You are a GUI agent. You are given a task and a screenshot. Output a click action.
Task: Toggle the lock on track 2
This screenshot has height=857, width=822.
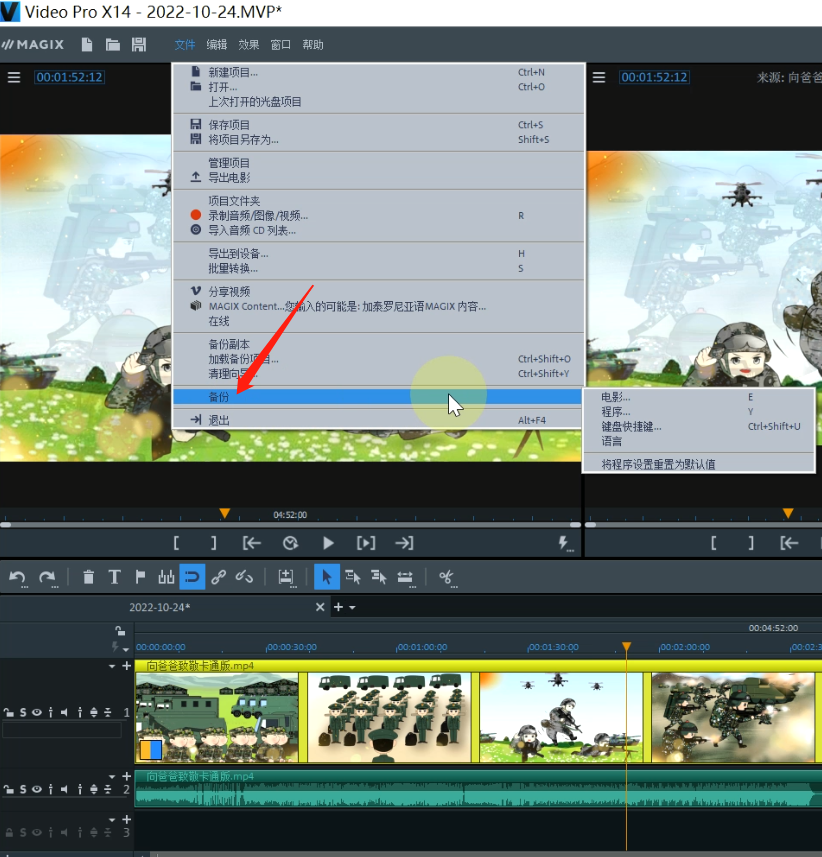[9, 789]
